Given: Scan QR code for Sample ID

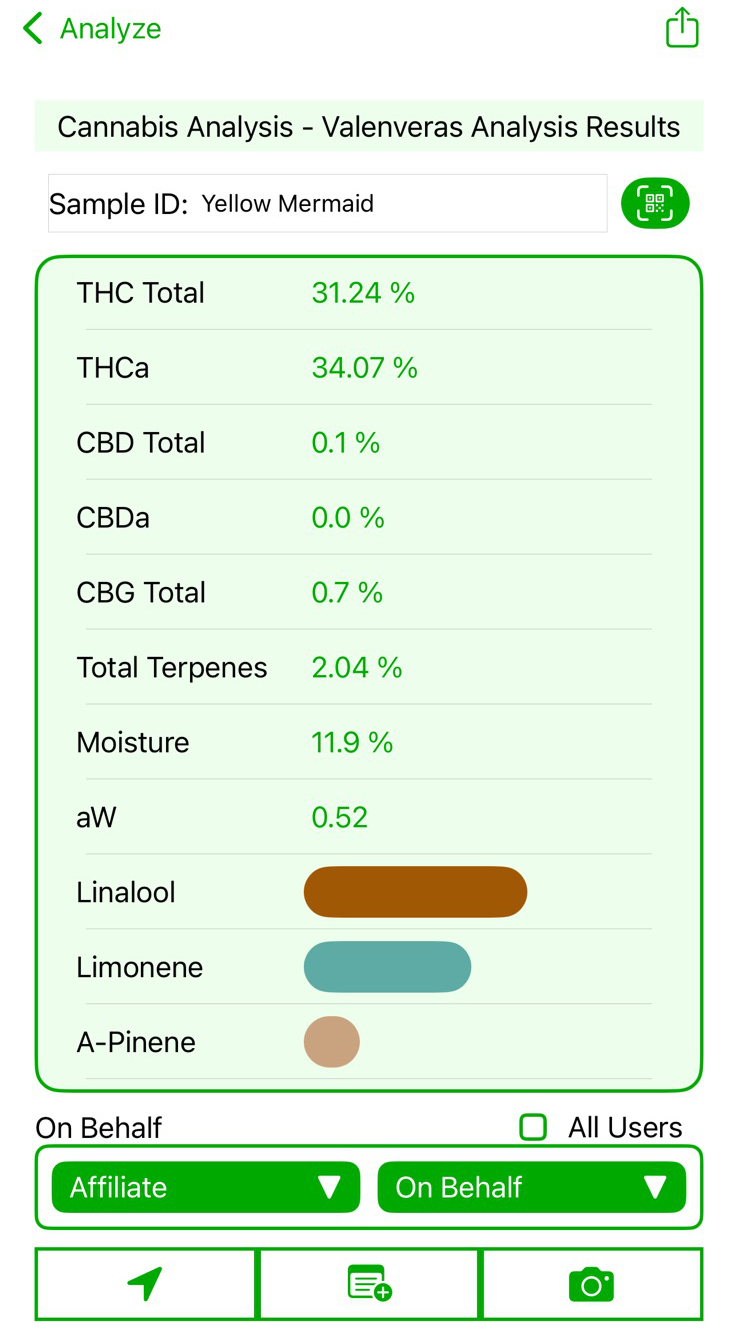Looking at the screenshot, I should coord(655,204).
